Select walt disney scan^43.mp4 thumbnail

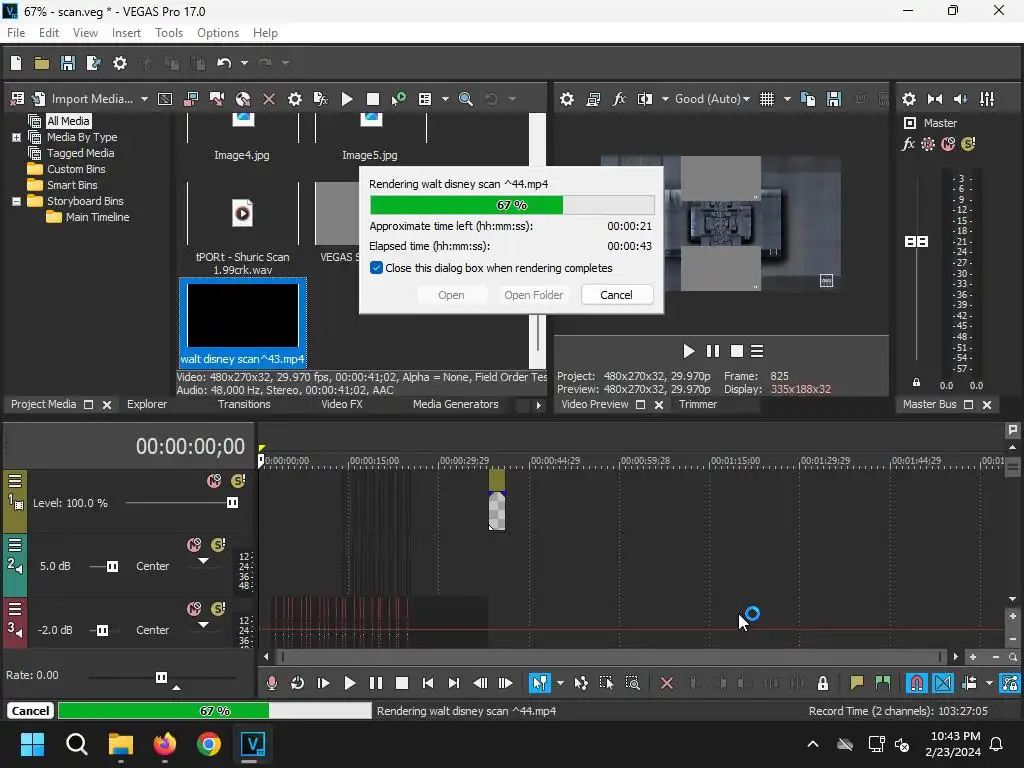point(242,323)
